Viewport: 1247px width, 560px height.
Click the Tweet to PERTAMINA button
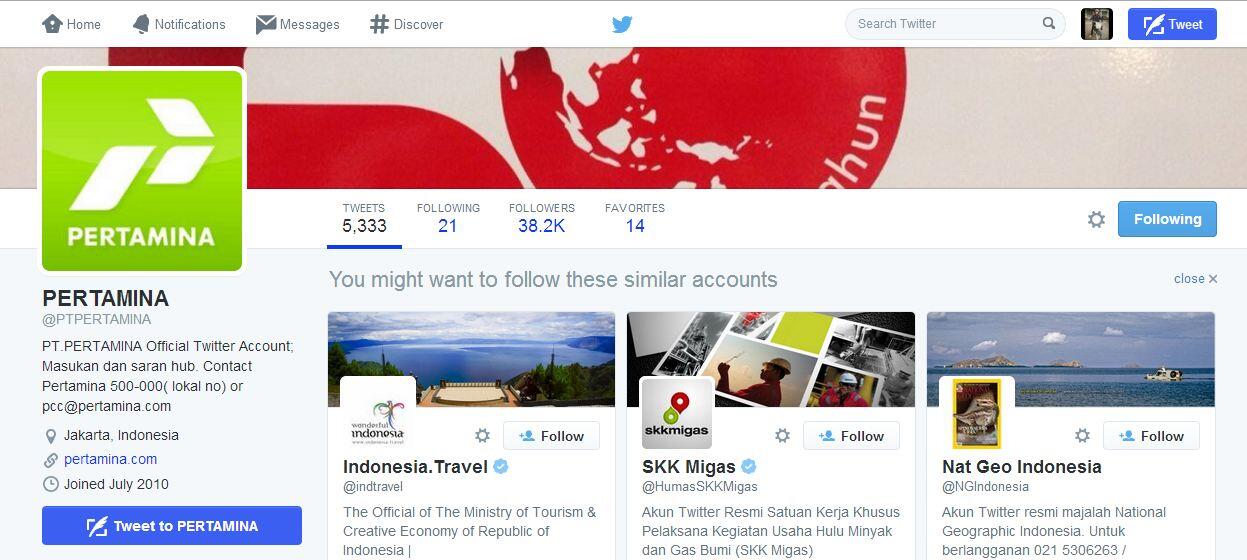click(172, 526)
